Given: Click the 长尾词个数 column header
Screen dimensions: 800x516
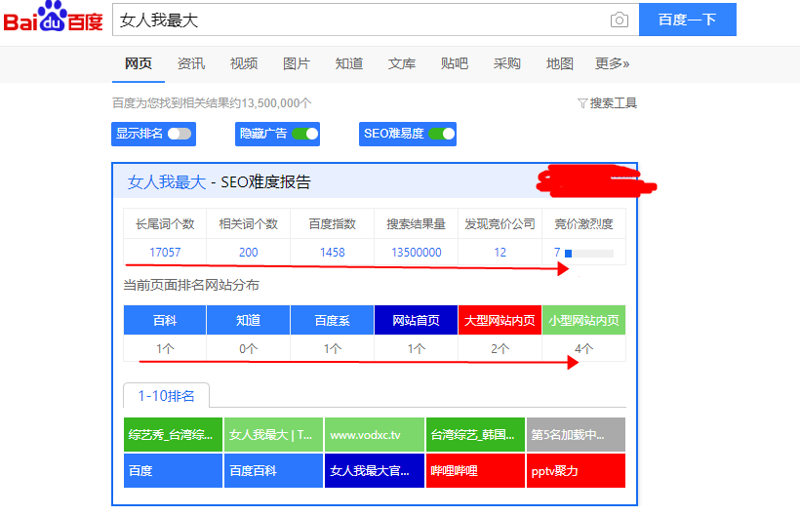Looking at the screenshot, I should coord(165,224).
